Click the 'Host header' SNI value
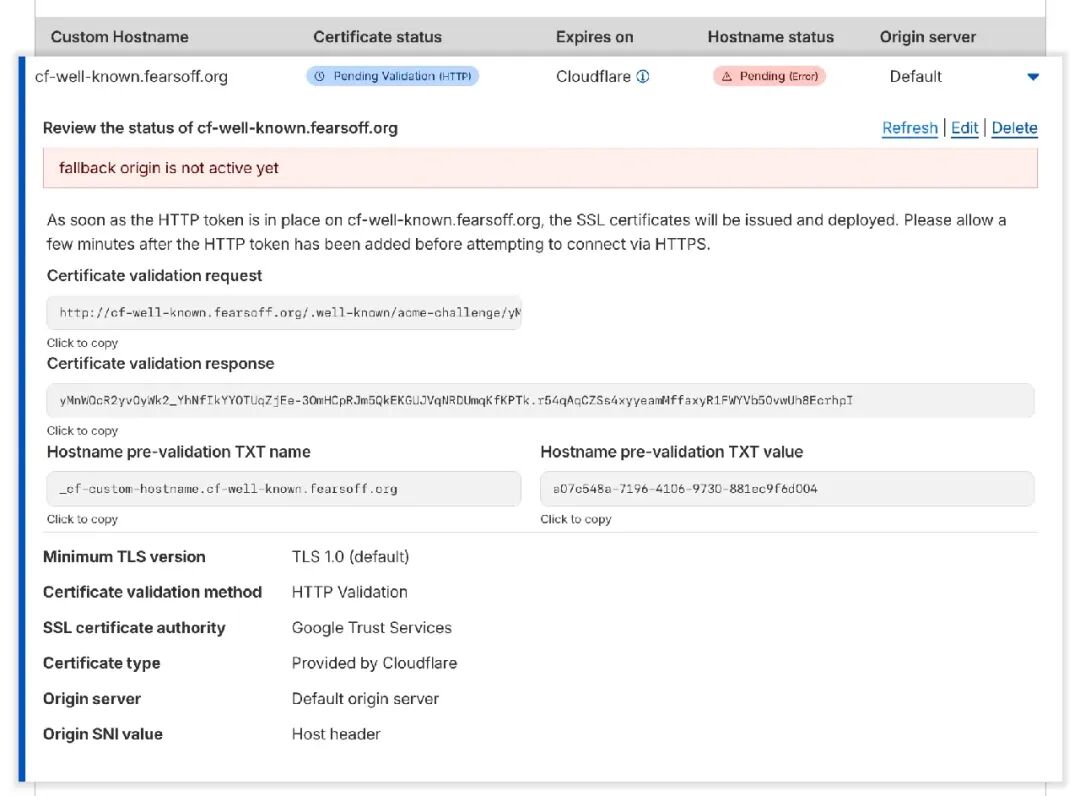The width and height of the screenshot is (1080, 796). 336,734
